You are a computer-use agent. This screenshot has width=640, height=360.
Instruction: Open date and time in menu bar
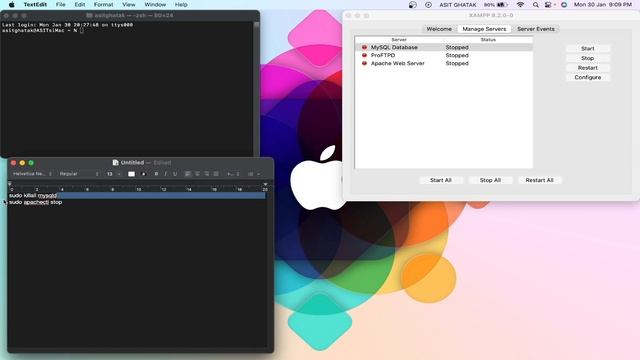pyautogui.click(x=603, y=5)
